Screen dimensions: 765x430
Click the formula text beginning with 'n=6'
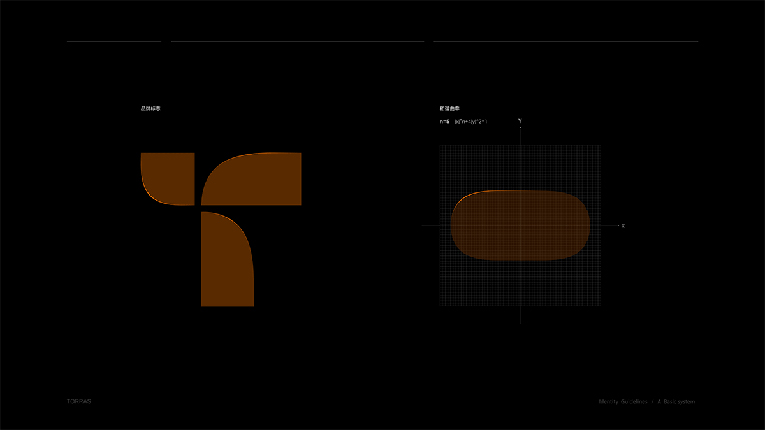pyautogui.click(x=463, y=122)
